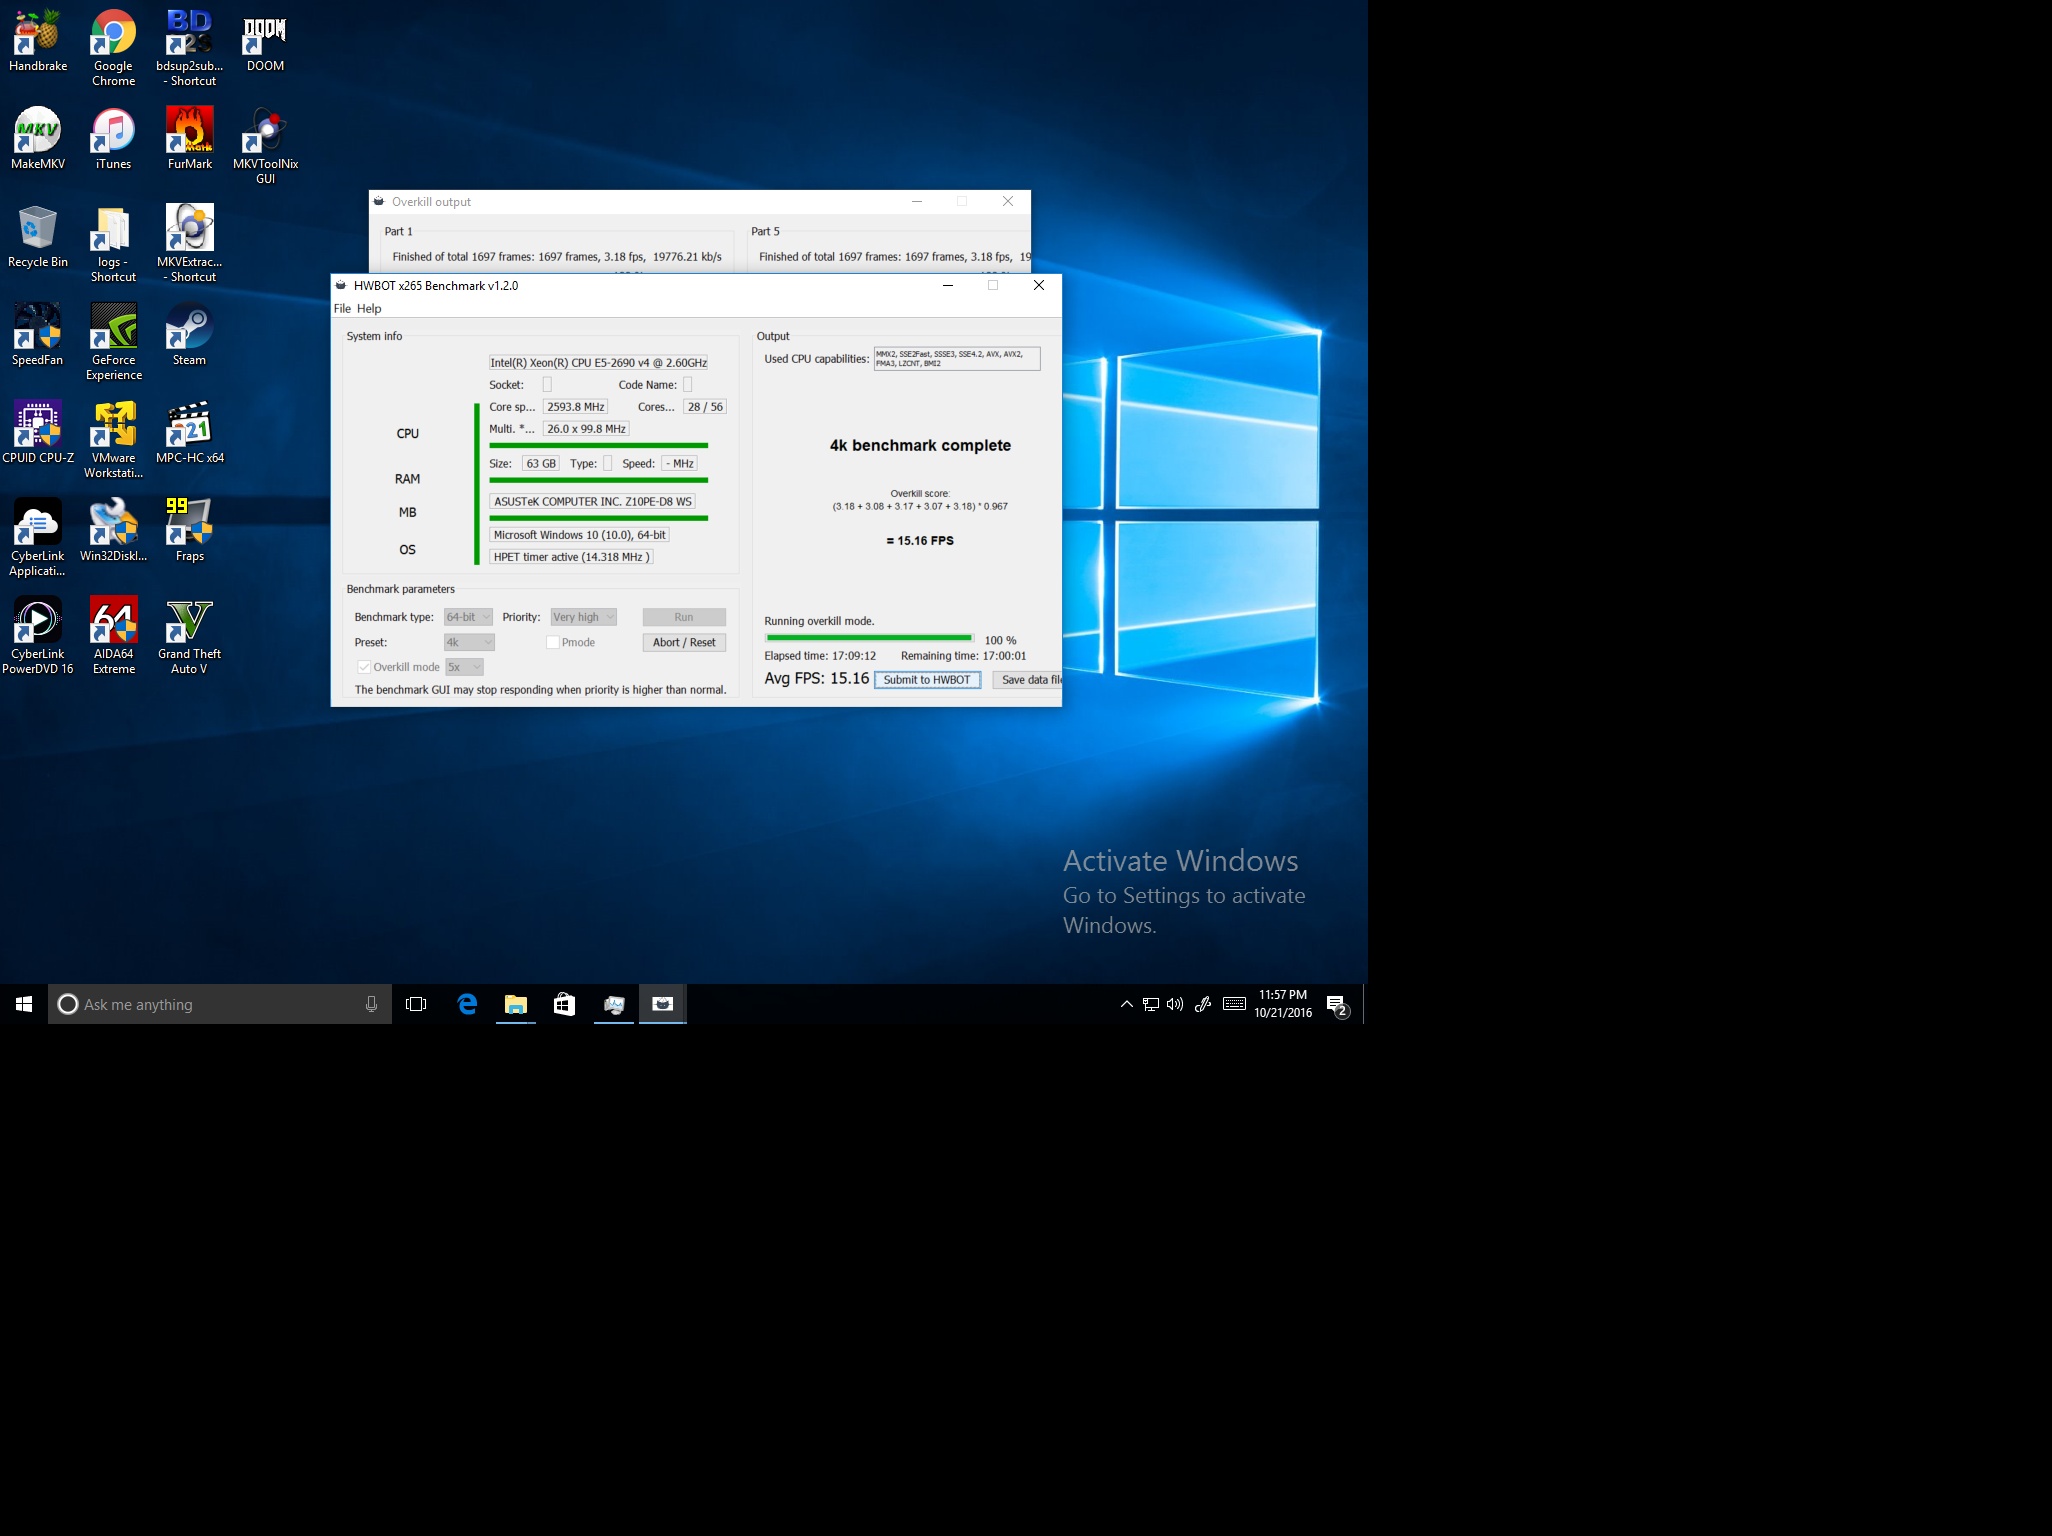Select the Grand Theft Auto V icon
The image size is (2052, 1536).
tap(189, 635)
